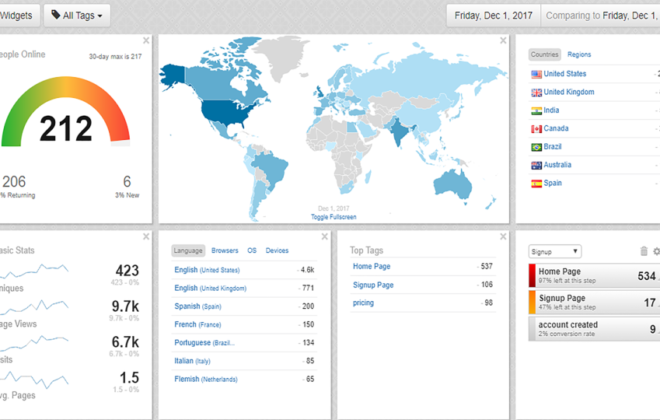The height and width of the screenshot is (420, 660).
Task: Open the Signup funnel dropdown
Action: click(x=555, y=252)
